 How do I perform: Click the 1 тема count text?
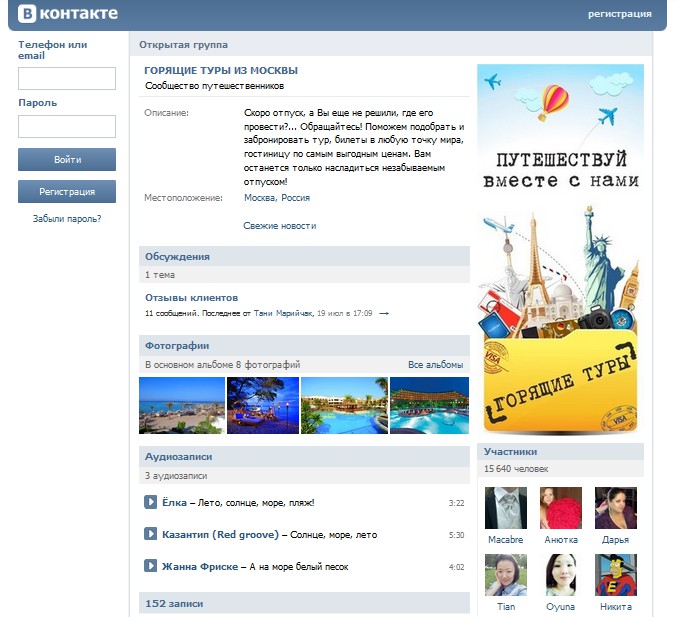(160, 275)
